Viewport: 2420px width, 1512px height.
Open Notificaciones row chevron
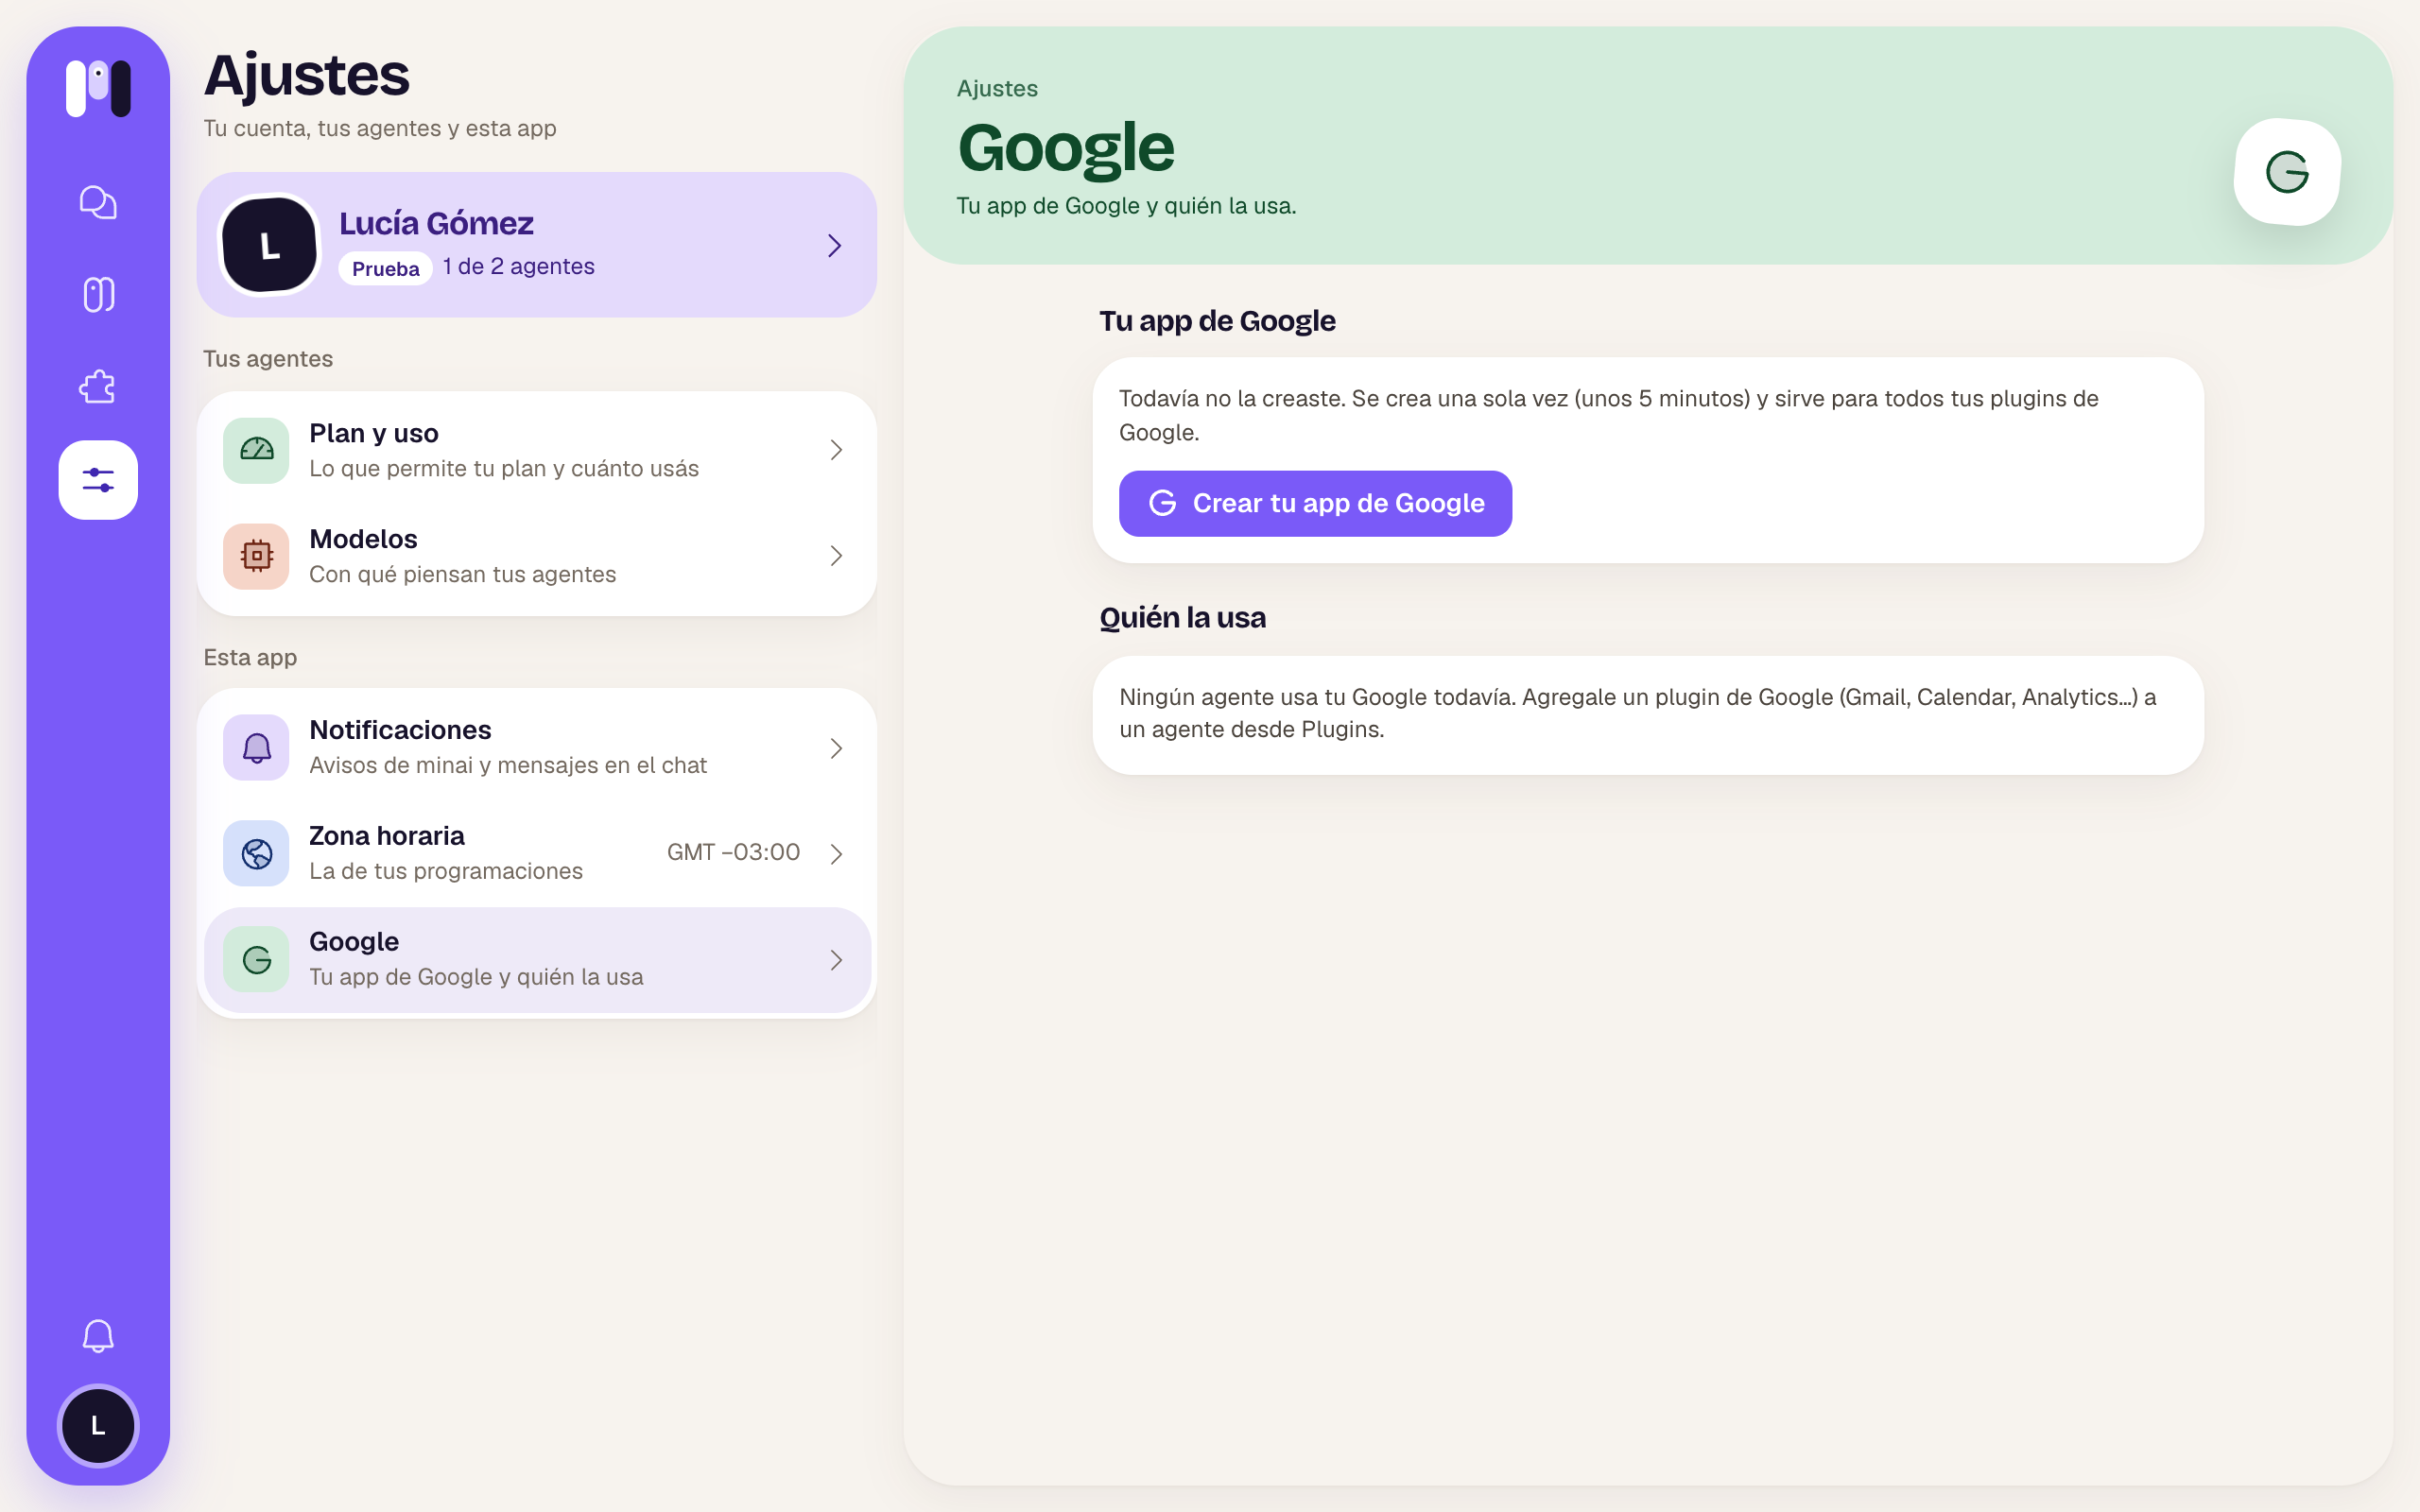(836, 748)
